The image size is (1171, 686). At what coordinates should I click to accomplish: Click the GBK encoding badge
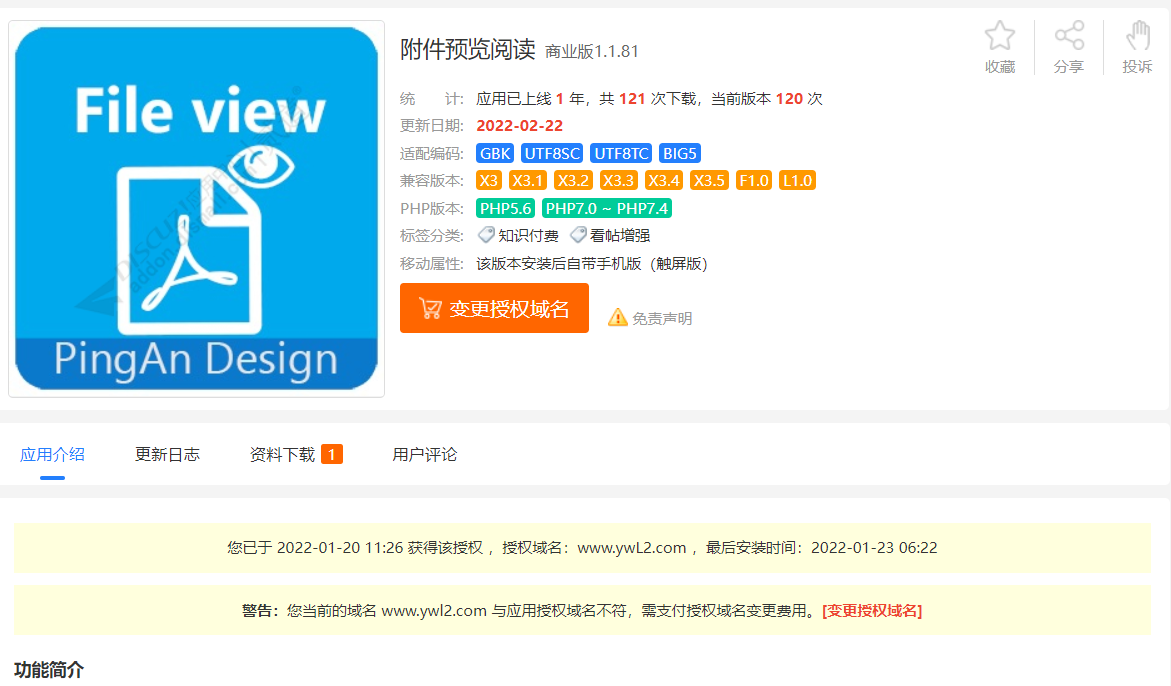[495, 153]
